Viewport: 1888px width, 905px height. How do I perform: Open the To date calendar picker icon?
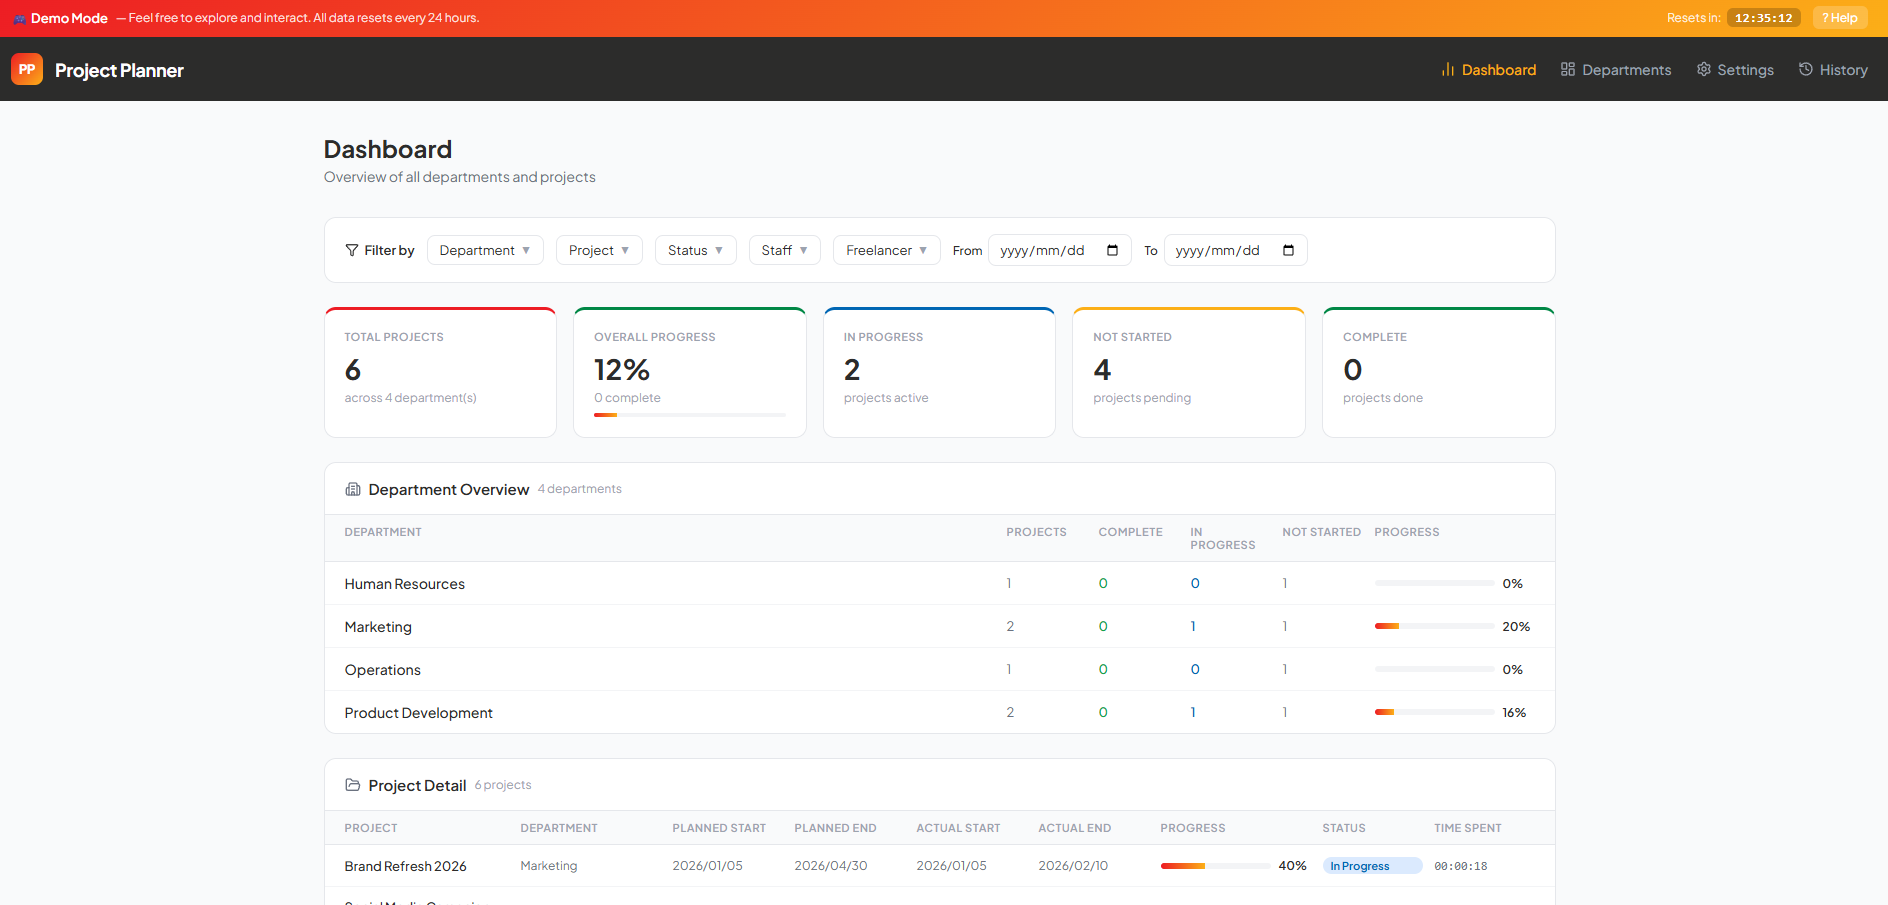[x=1288, y=250]
